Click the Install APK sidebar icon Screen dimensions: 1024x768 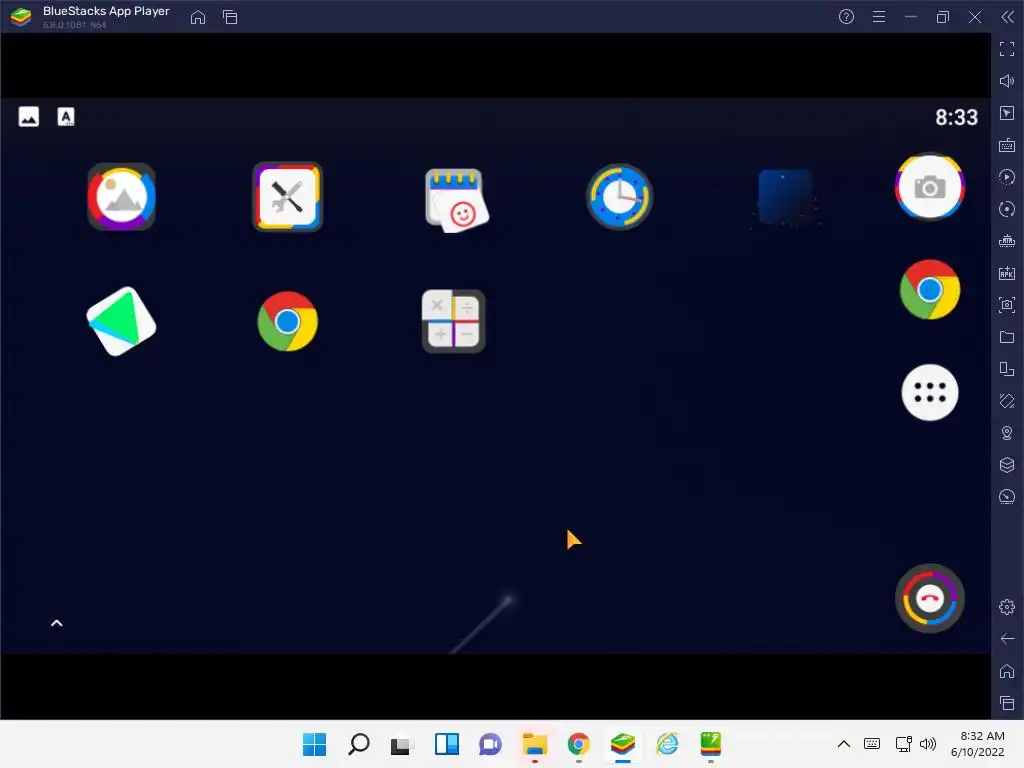pyautogui.click(x=1007, y=273)
